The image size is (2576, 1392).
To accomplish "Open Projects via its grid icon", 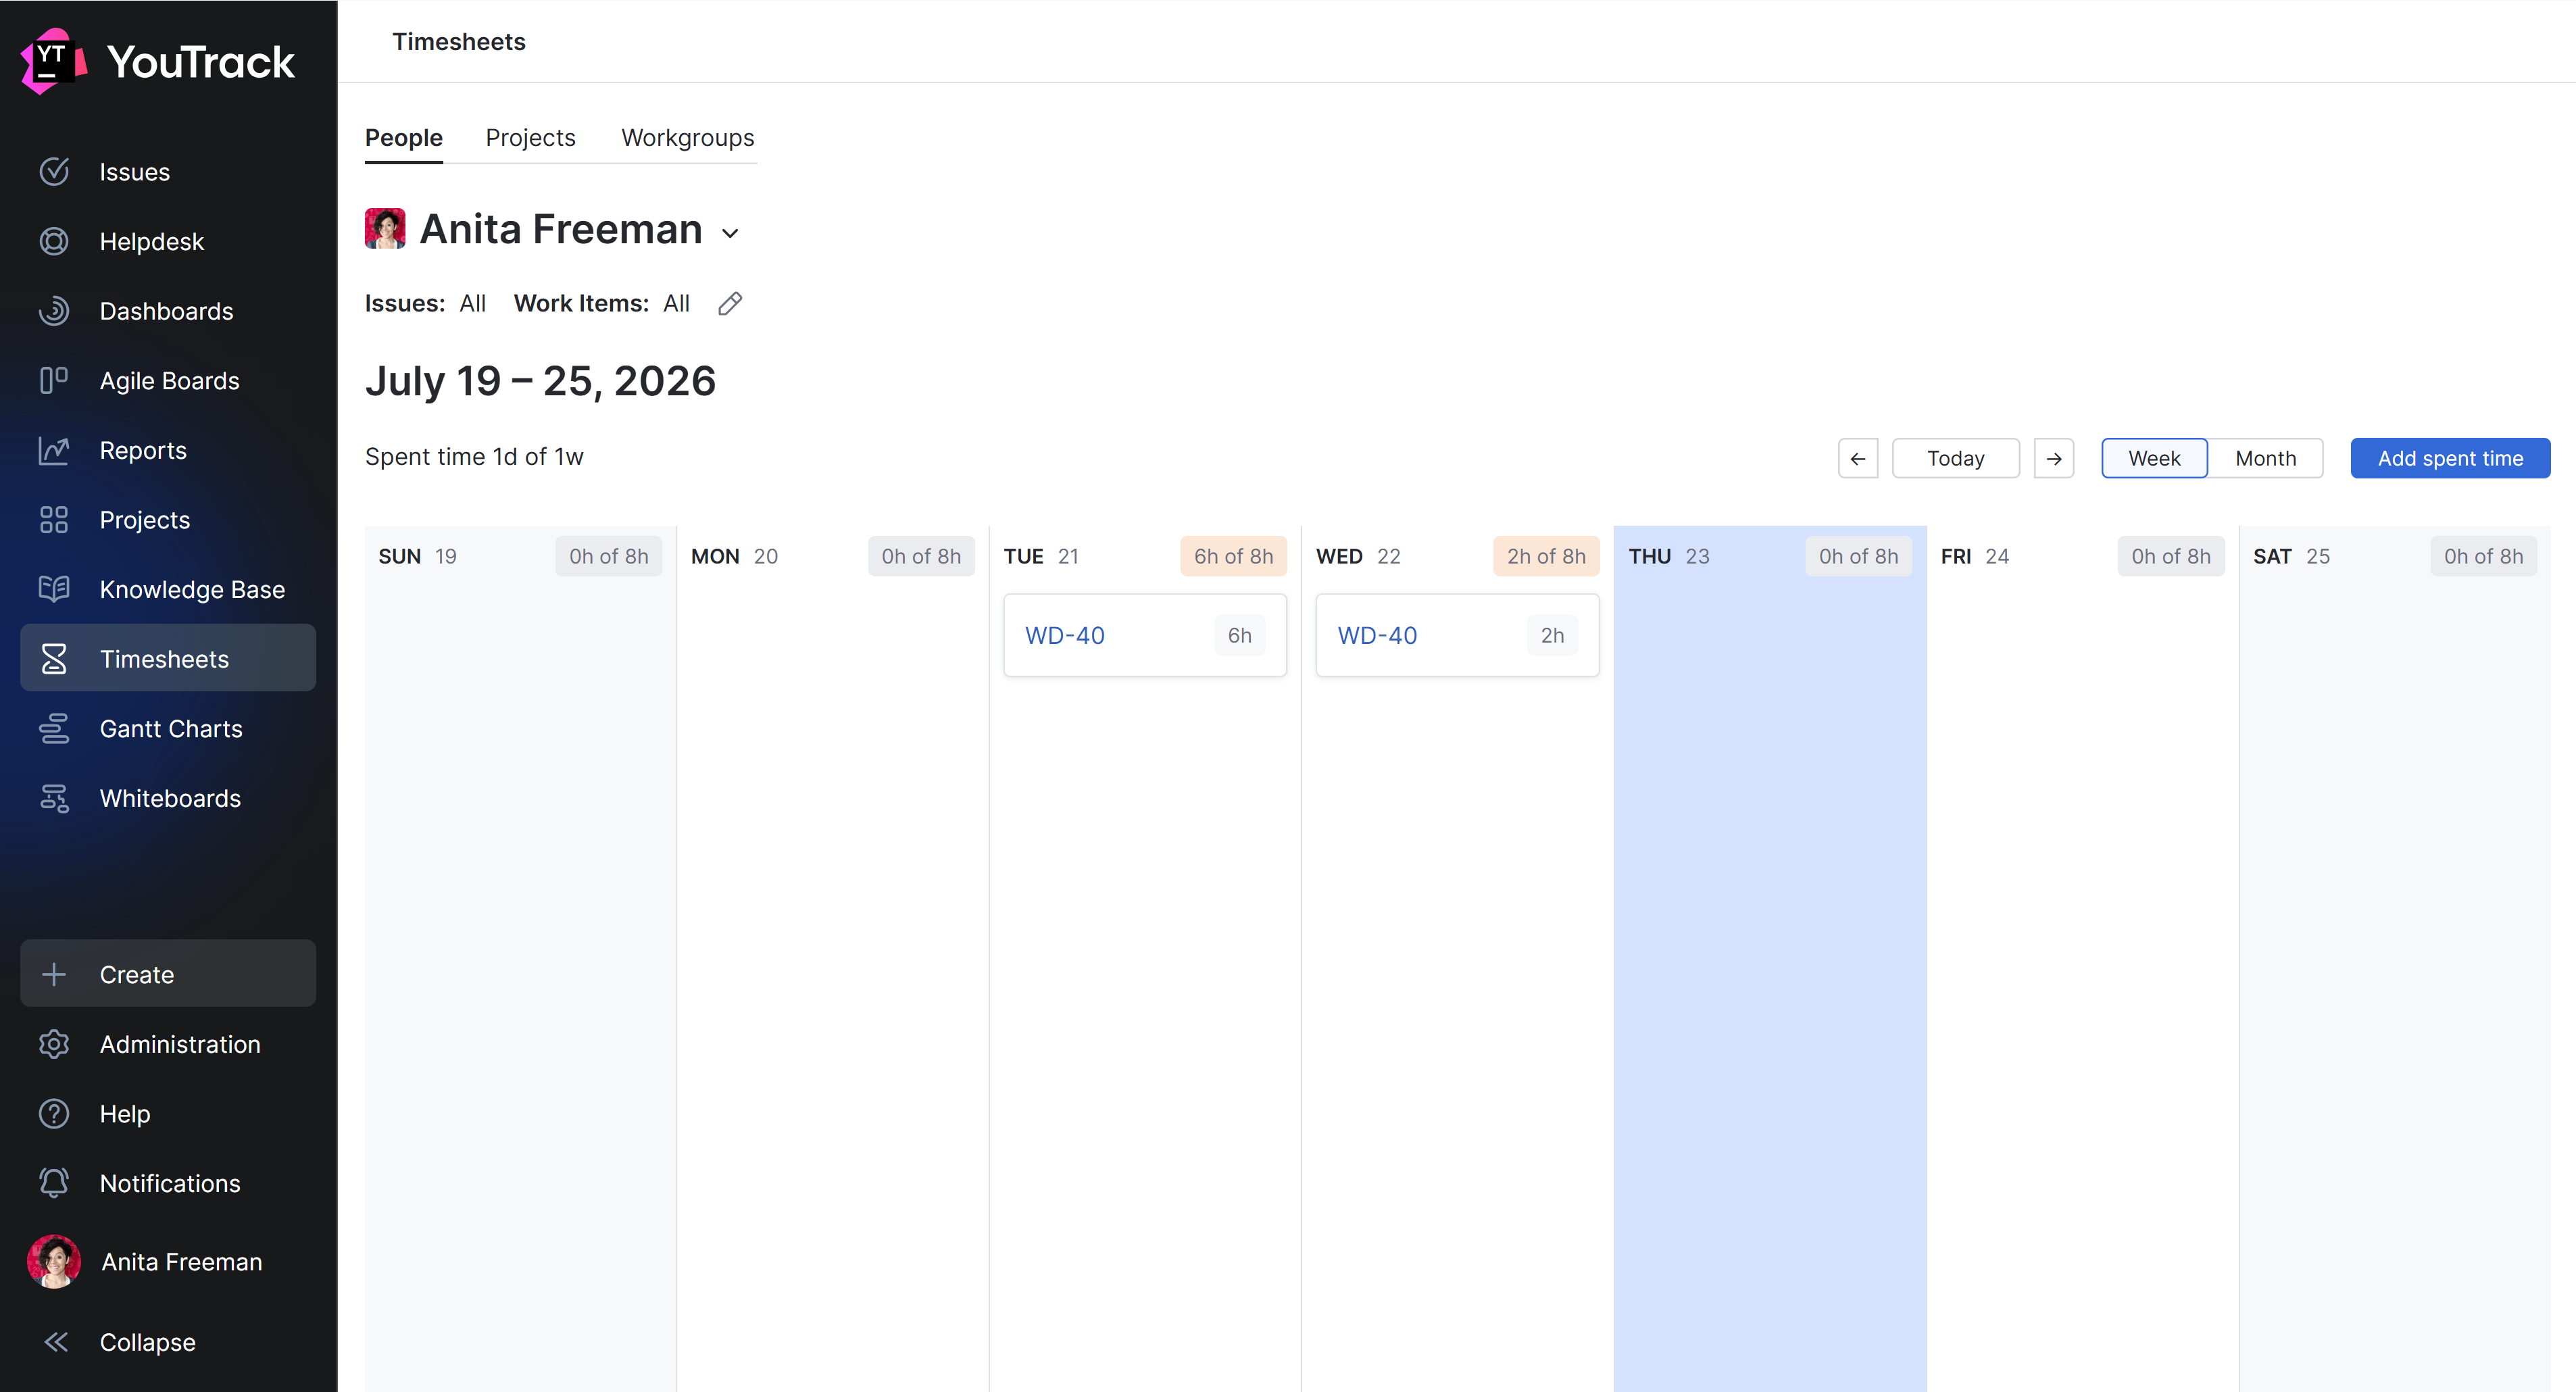I will (54, 520).
